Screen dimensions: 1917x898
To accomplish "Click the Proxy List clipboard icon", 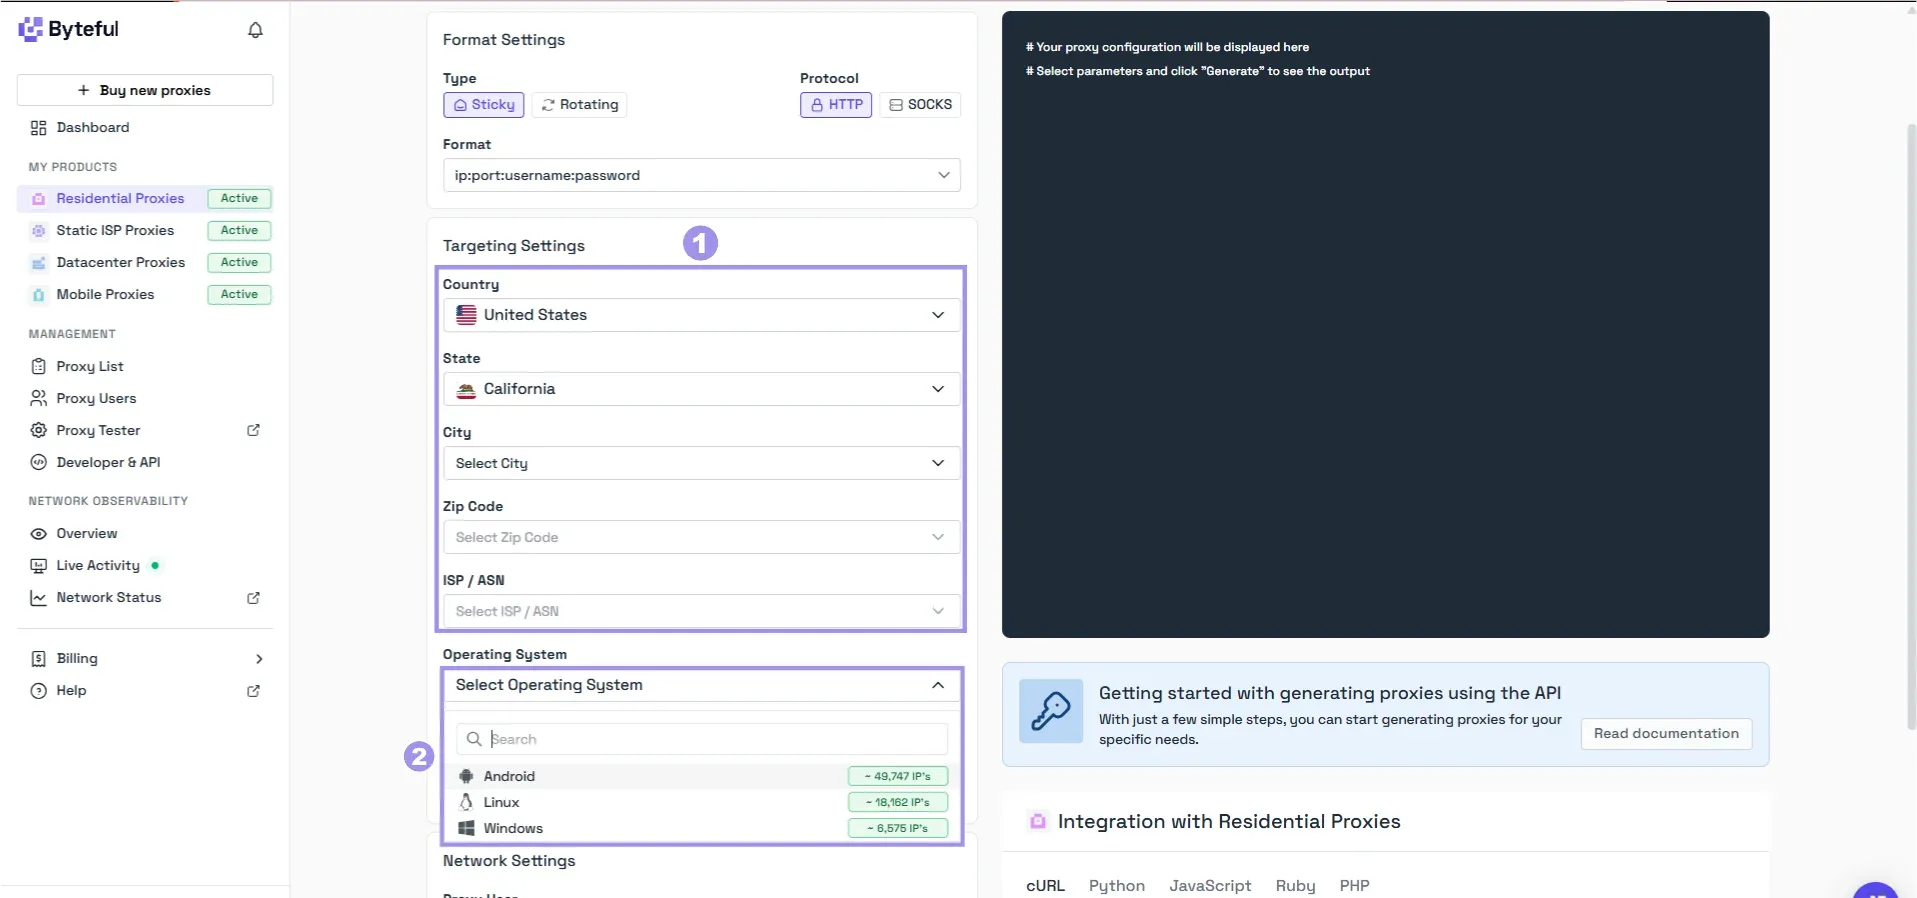I will click(x=38, y=366).
